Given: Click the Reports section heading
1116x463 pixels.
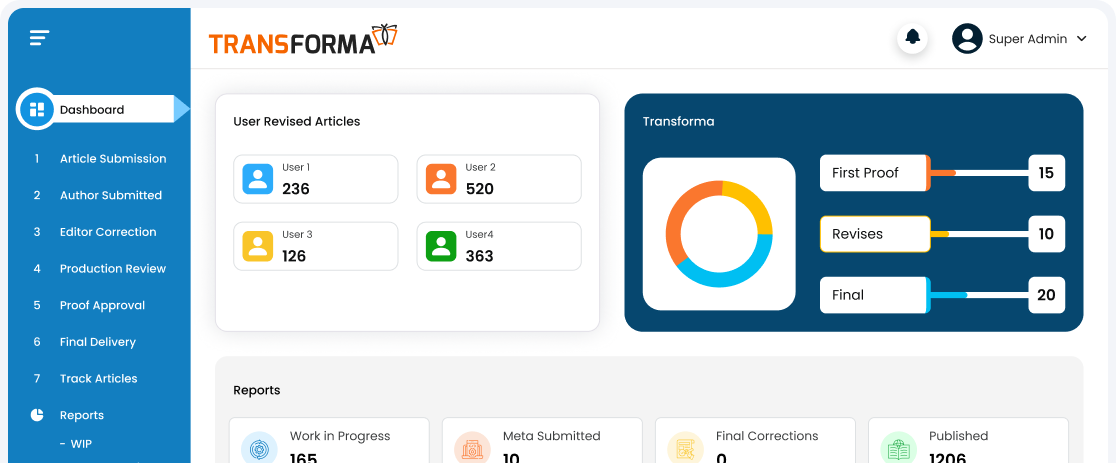Looking at the screenshot, I should 257,390.
